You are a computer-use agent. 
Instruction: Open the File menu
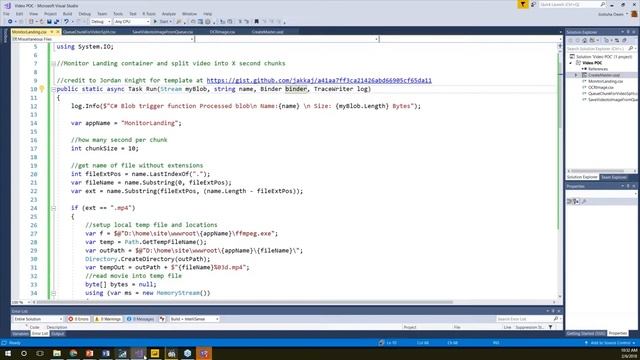[6, 13]
